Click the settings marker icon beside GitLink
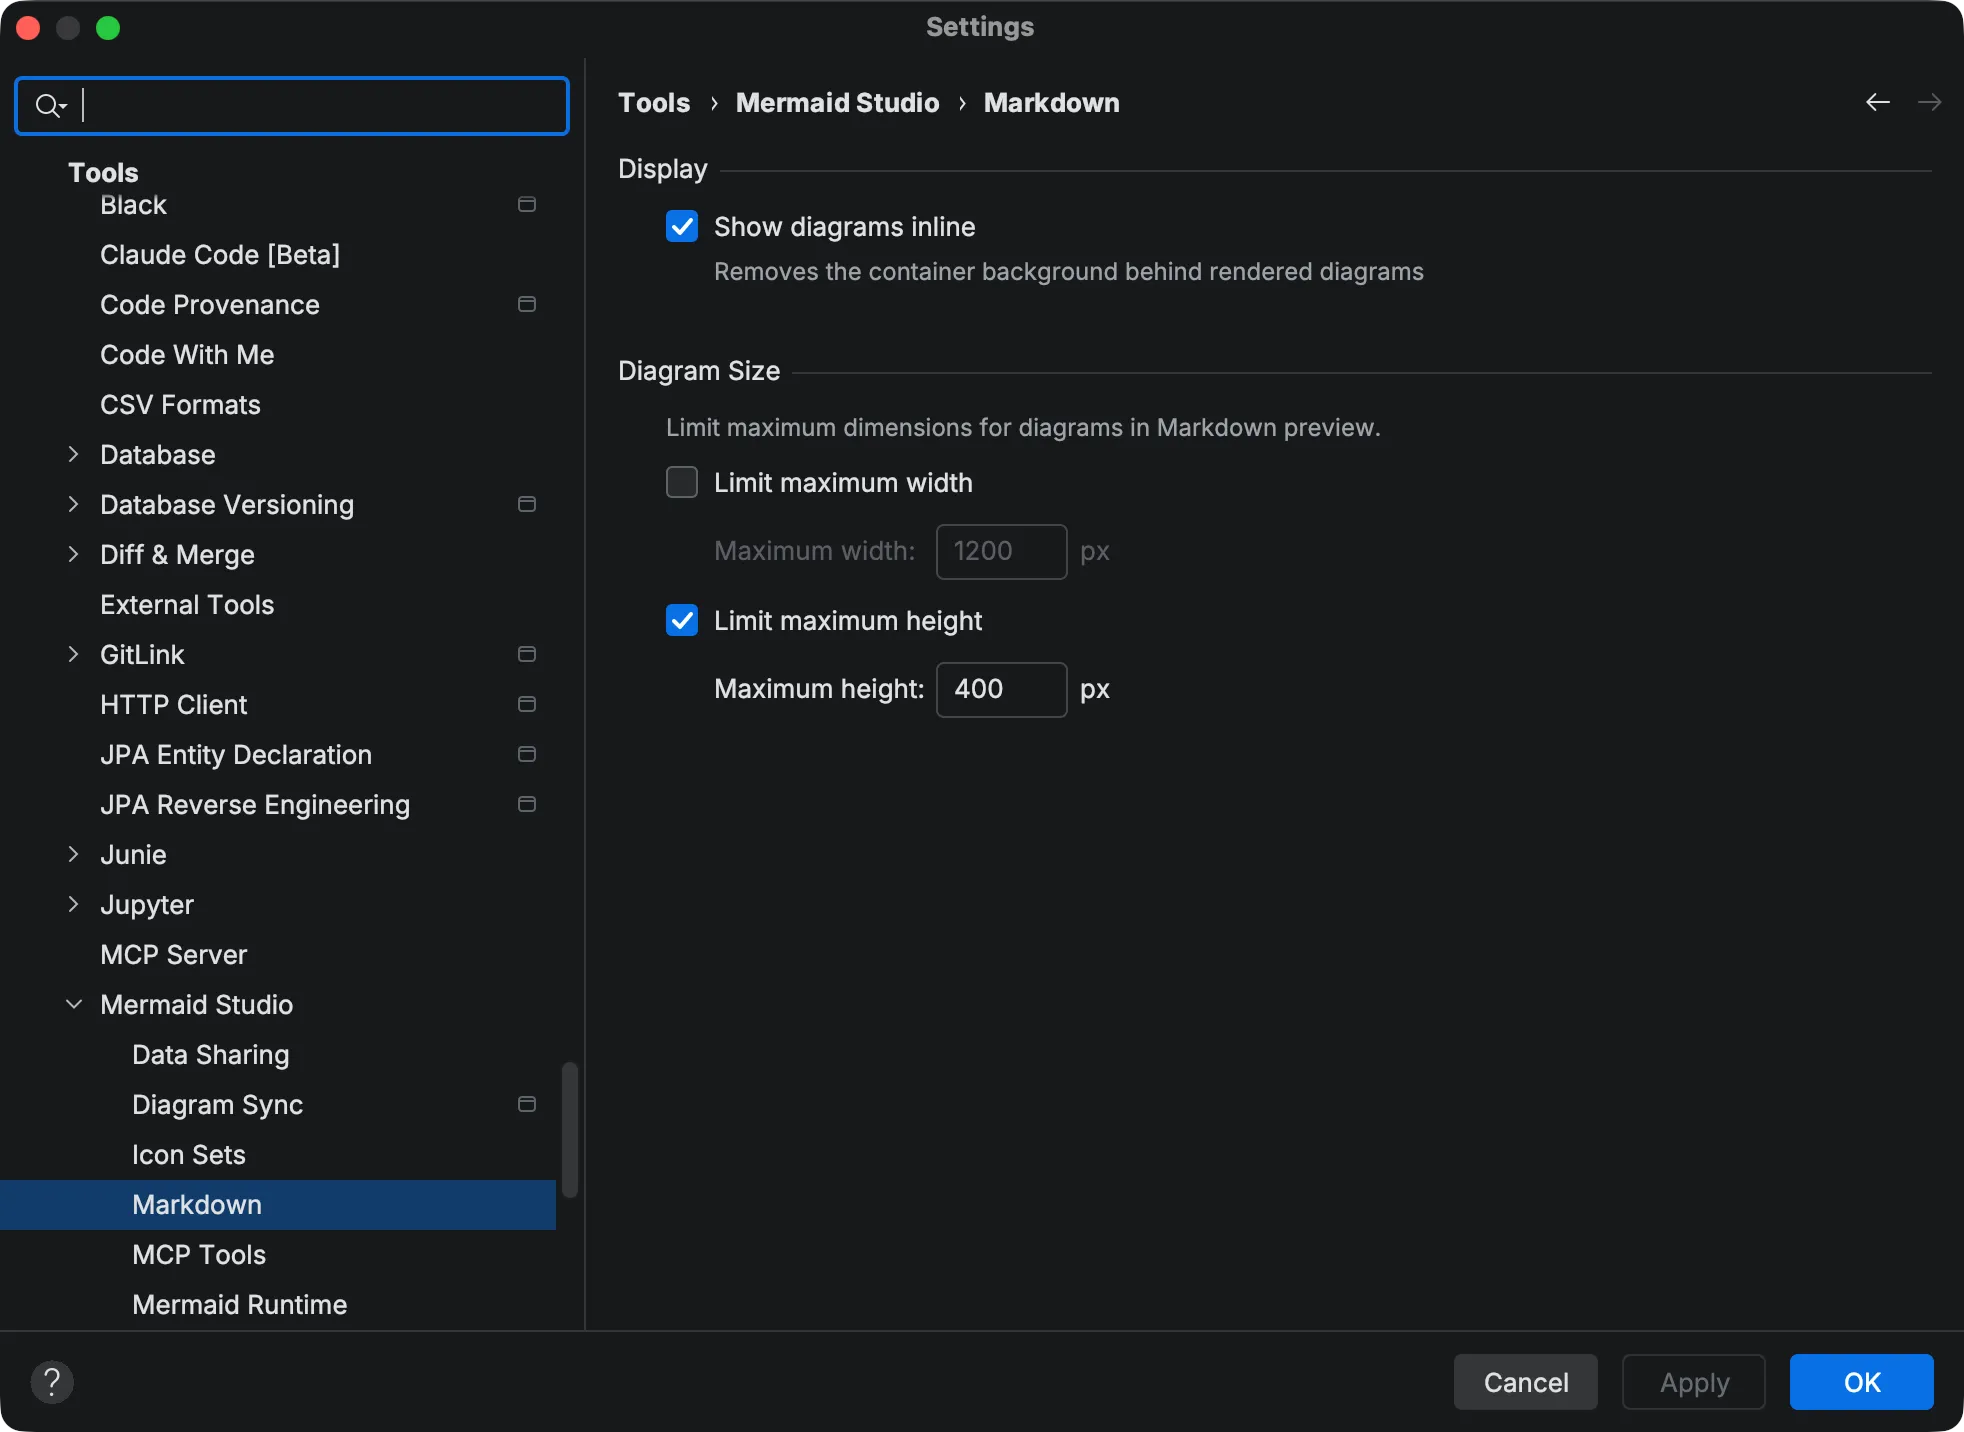The width and height of the screenshot is (1964, 1432). click(x=526, y=654)
